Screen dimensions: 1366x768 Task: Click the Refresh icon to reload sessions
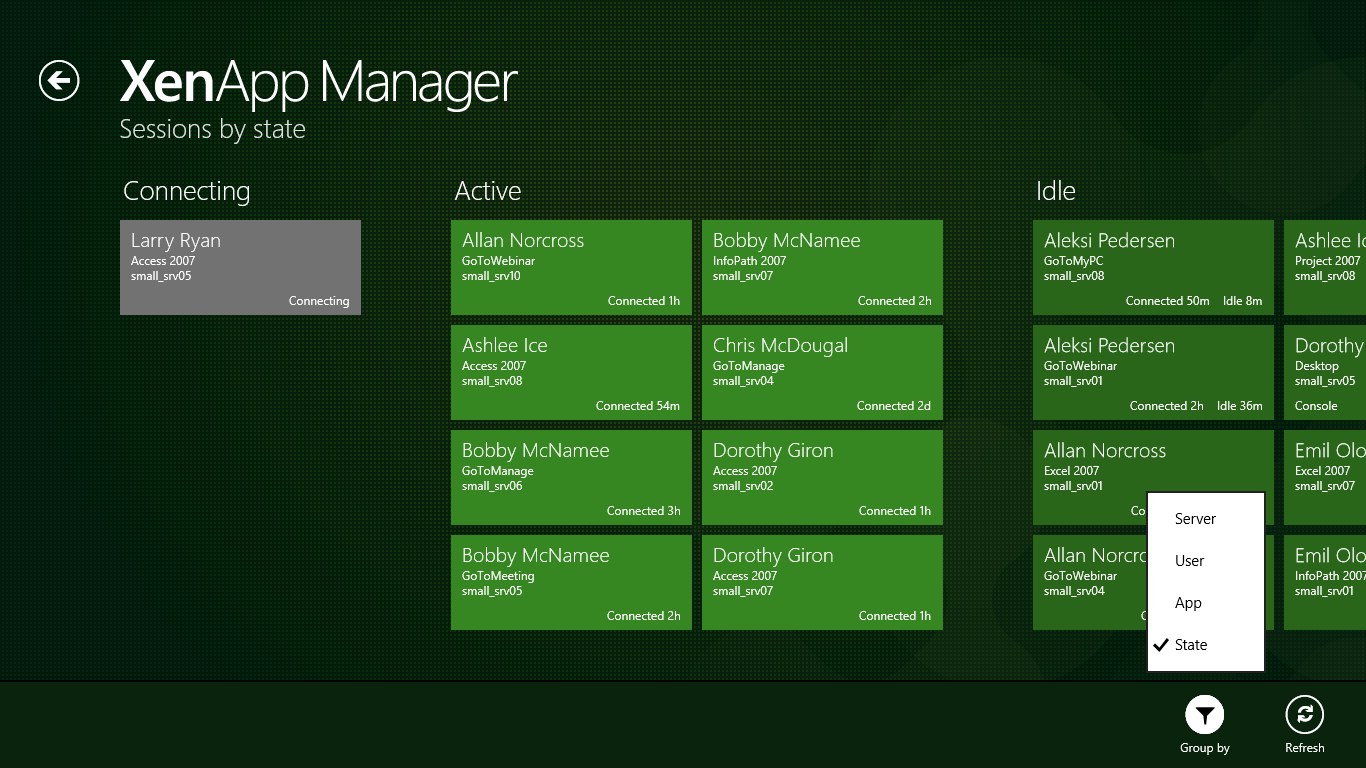[1304, 716]
